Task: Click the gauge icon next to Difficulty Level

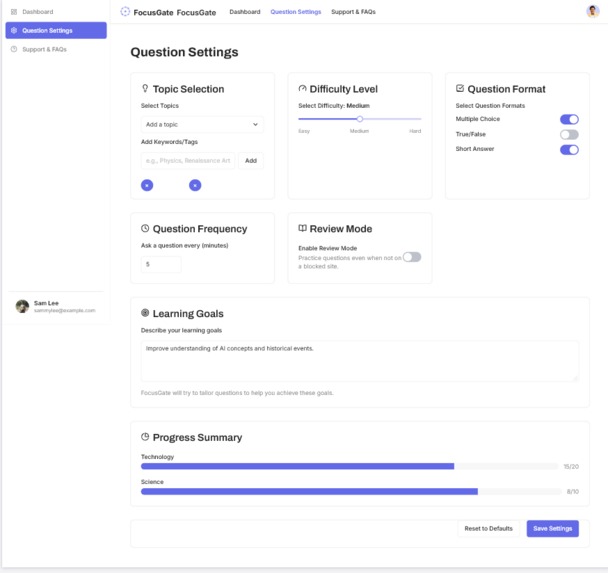Action: (302, 88)
